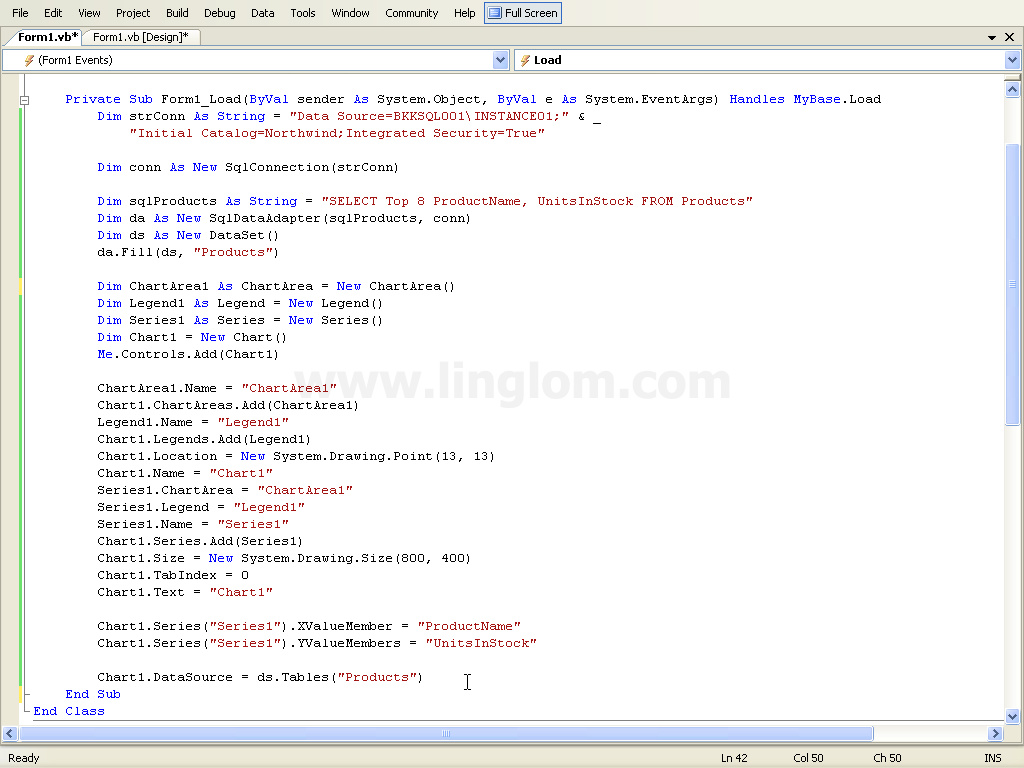The image size is (1024, 768).
Task: Click the vertical scrollbar down arrow
Action: (1012, 716)
